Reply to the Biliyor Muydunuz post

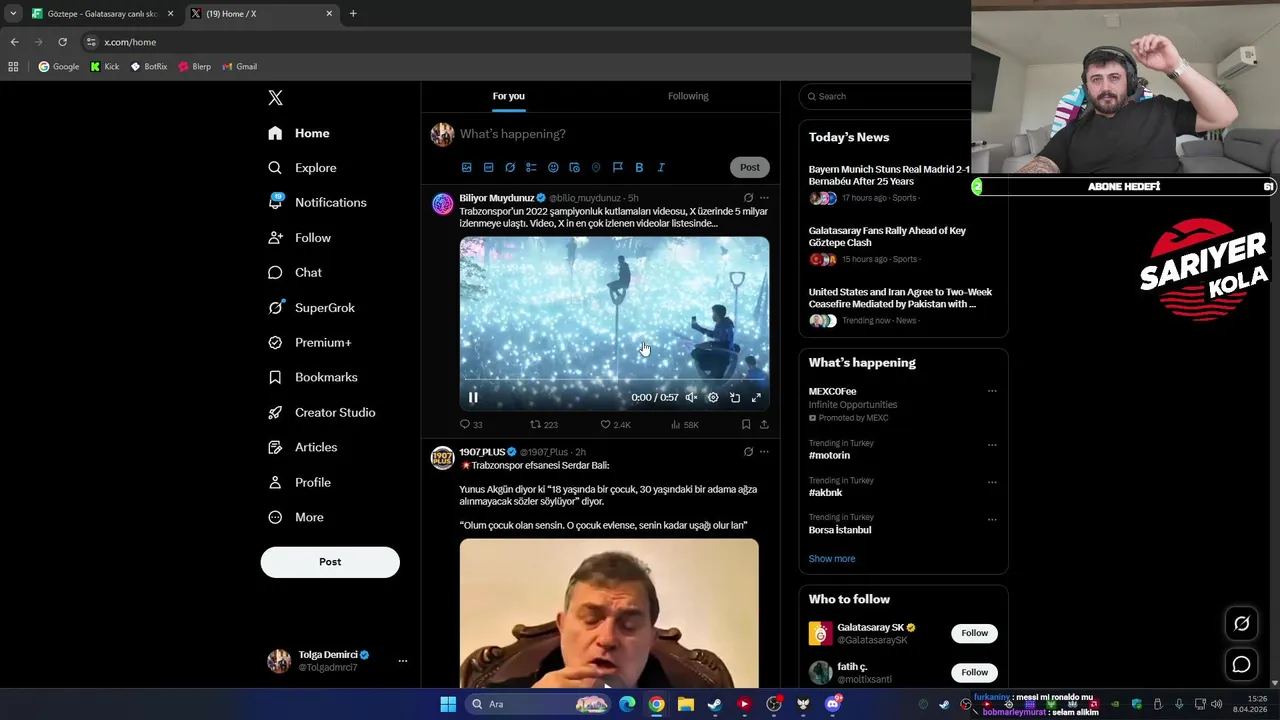[471, 425]
